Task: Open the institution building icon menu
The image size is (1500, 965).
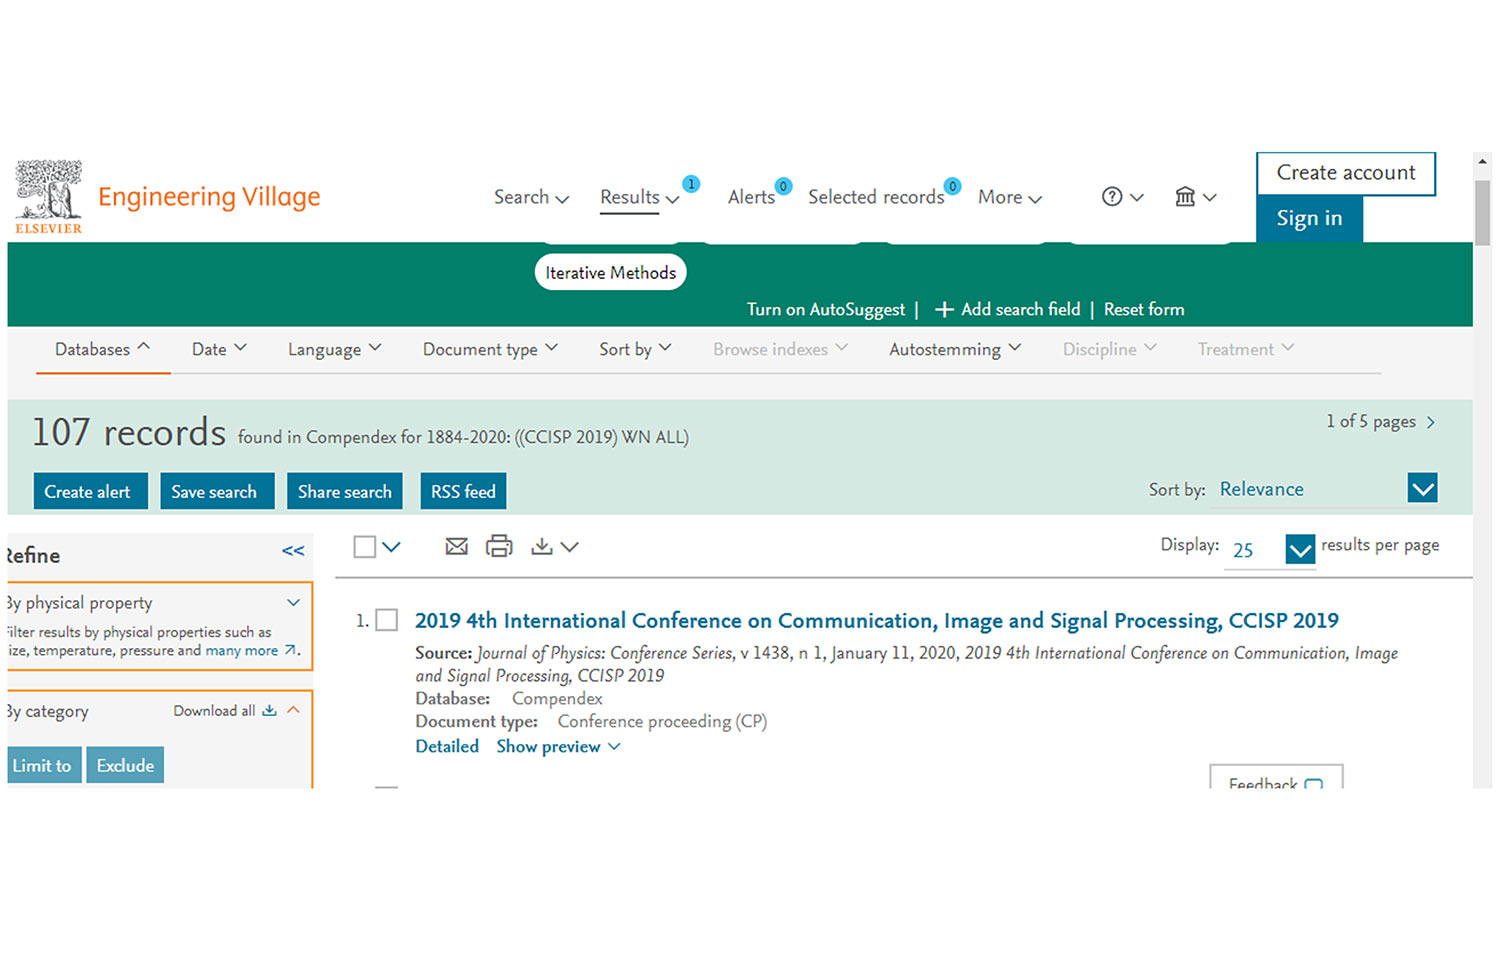Action: click(x=1185, y=197)
